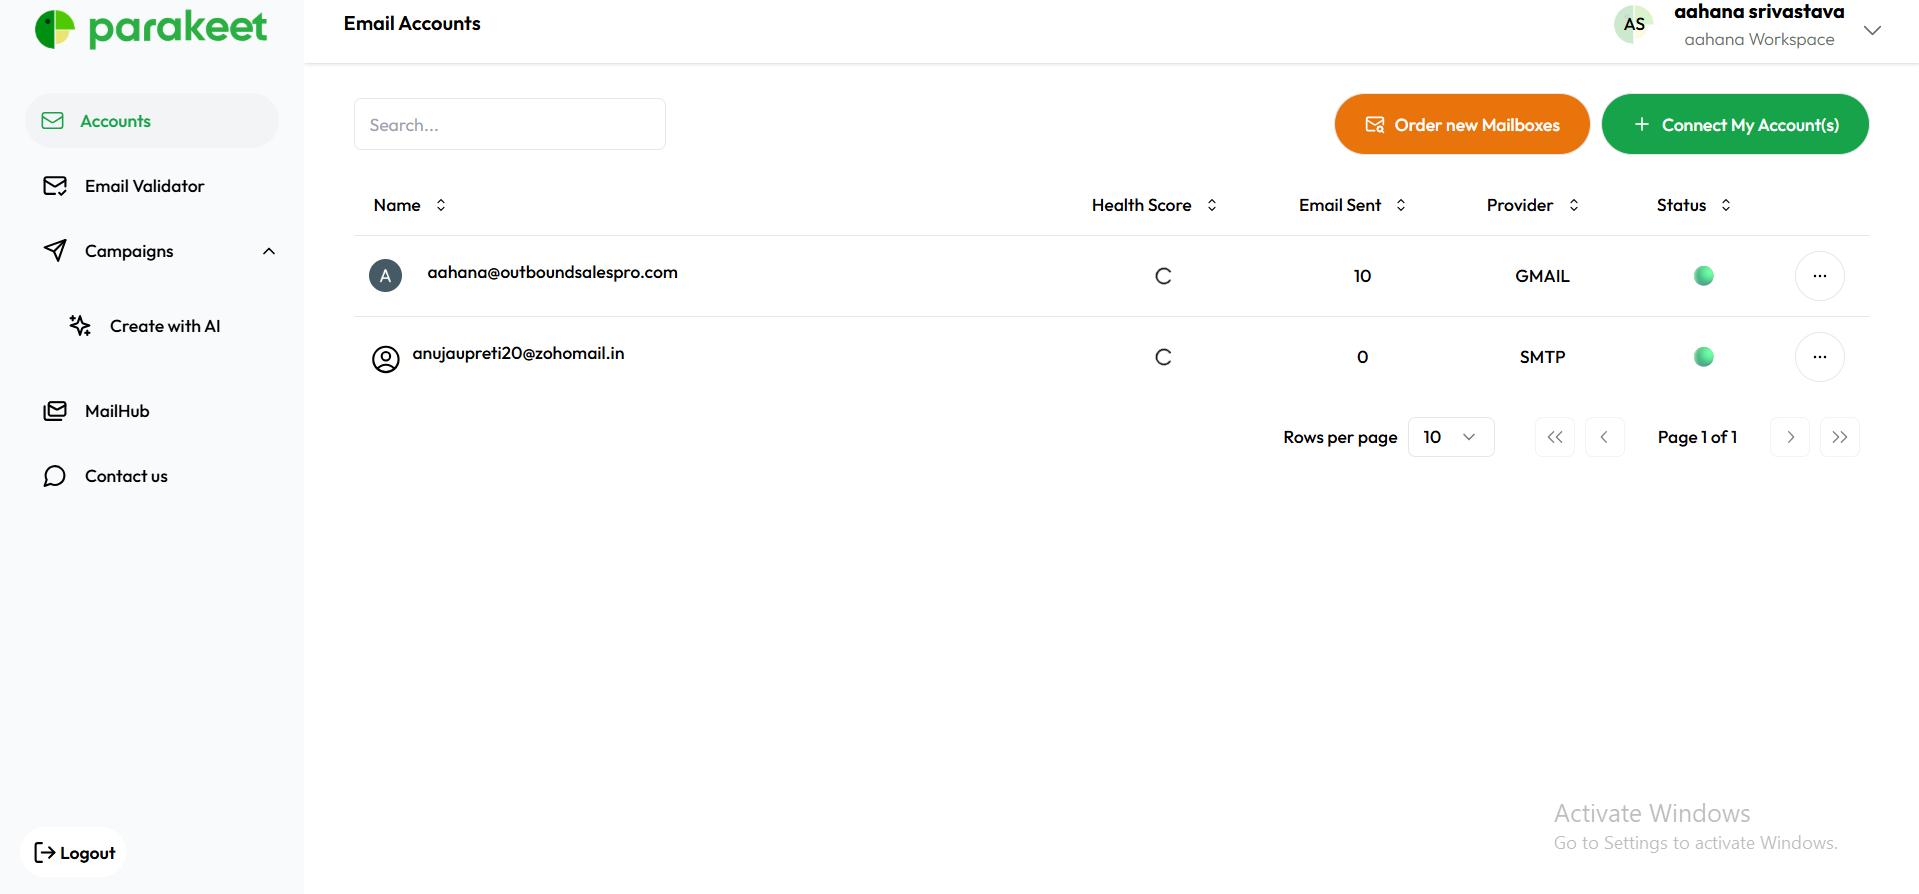Viewport: 1919px width, 894px height.
Task: Open three-dot menu for aahana@outboundsalespro.com
Action: (1819, 276)
